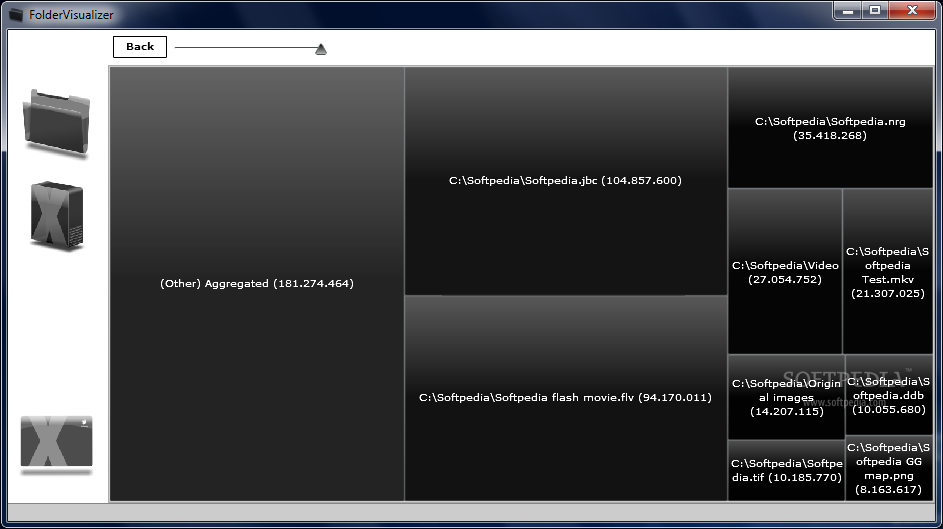943x529 pixels.
Task: Click the Softpedia.nrg (35.418.268) tile
Action: (x=831, y=127)
